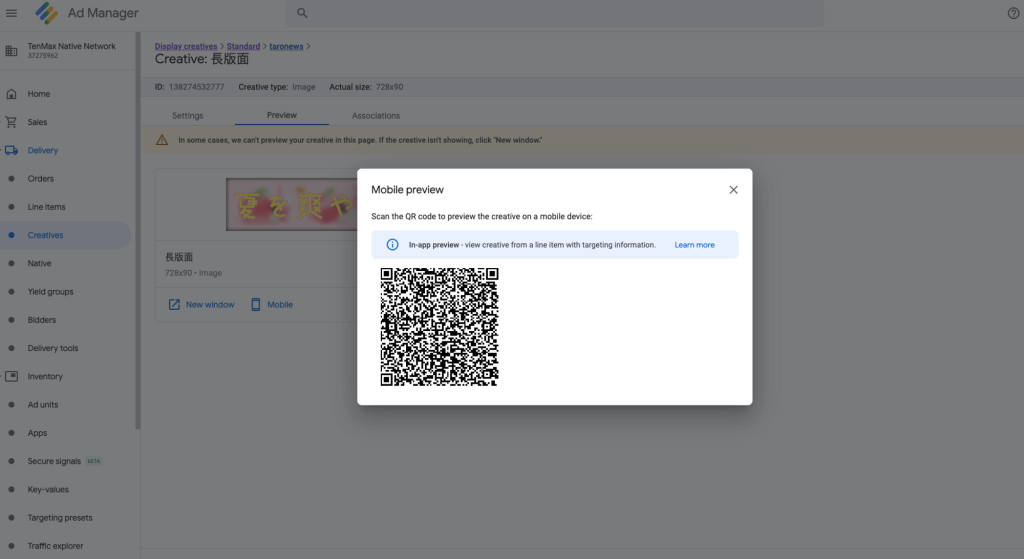This screenshot has height=559, width=1024.
Task: Click the Home house icon
Action: point(11,94)
